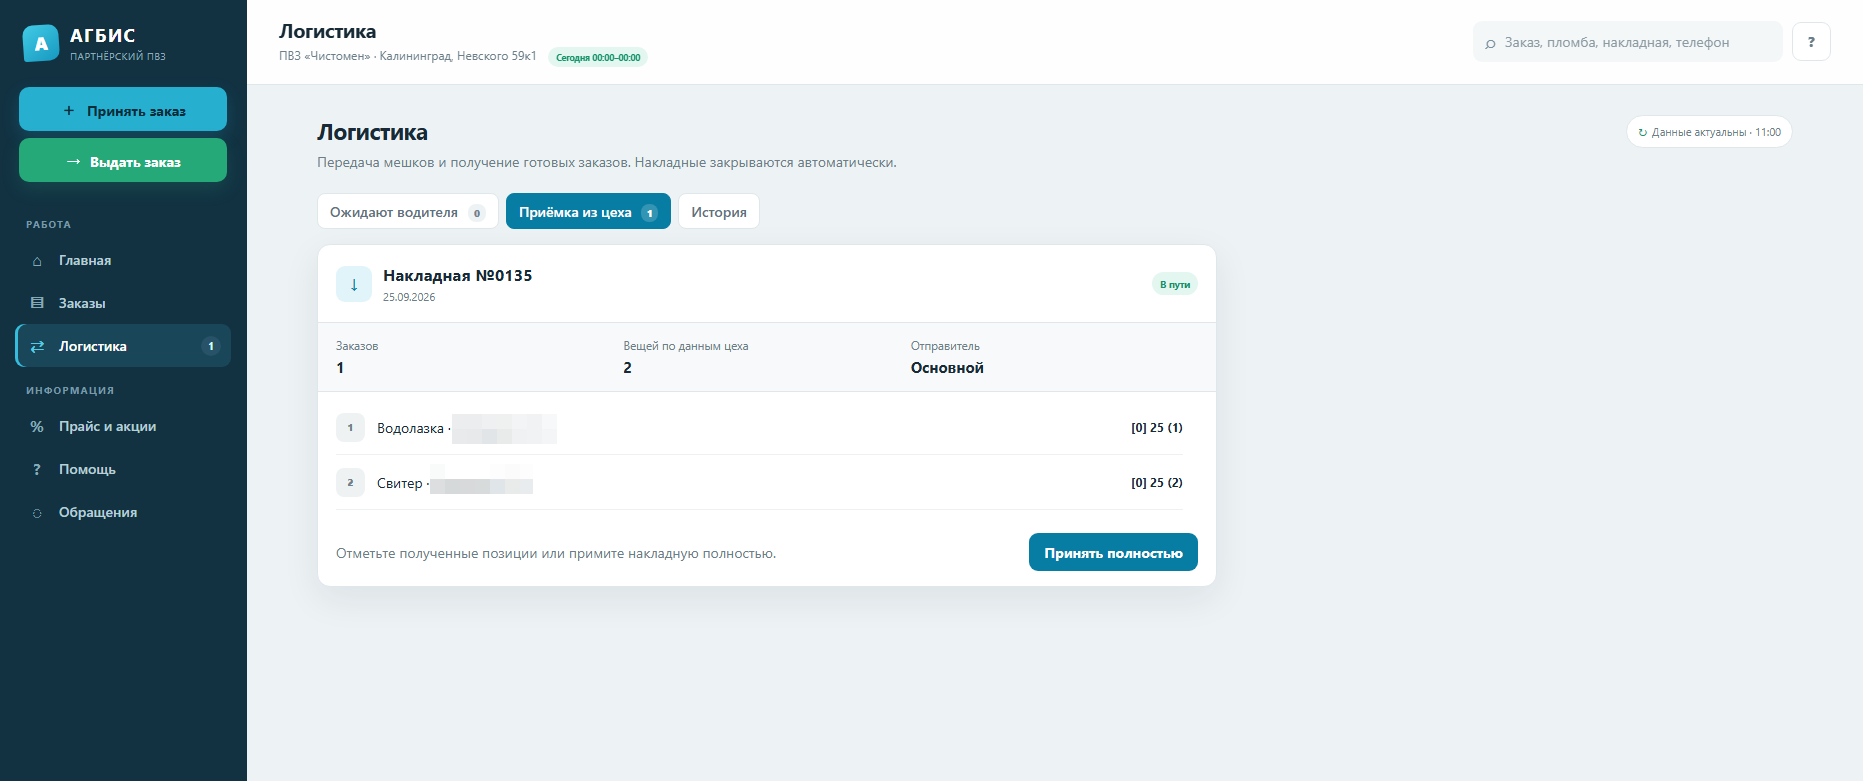
Task: Click the Логистика sidebar badge count
Action: click(211, 346)
